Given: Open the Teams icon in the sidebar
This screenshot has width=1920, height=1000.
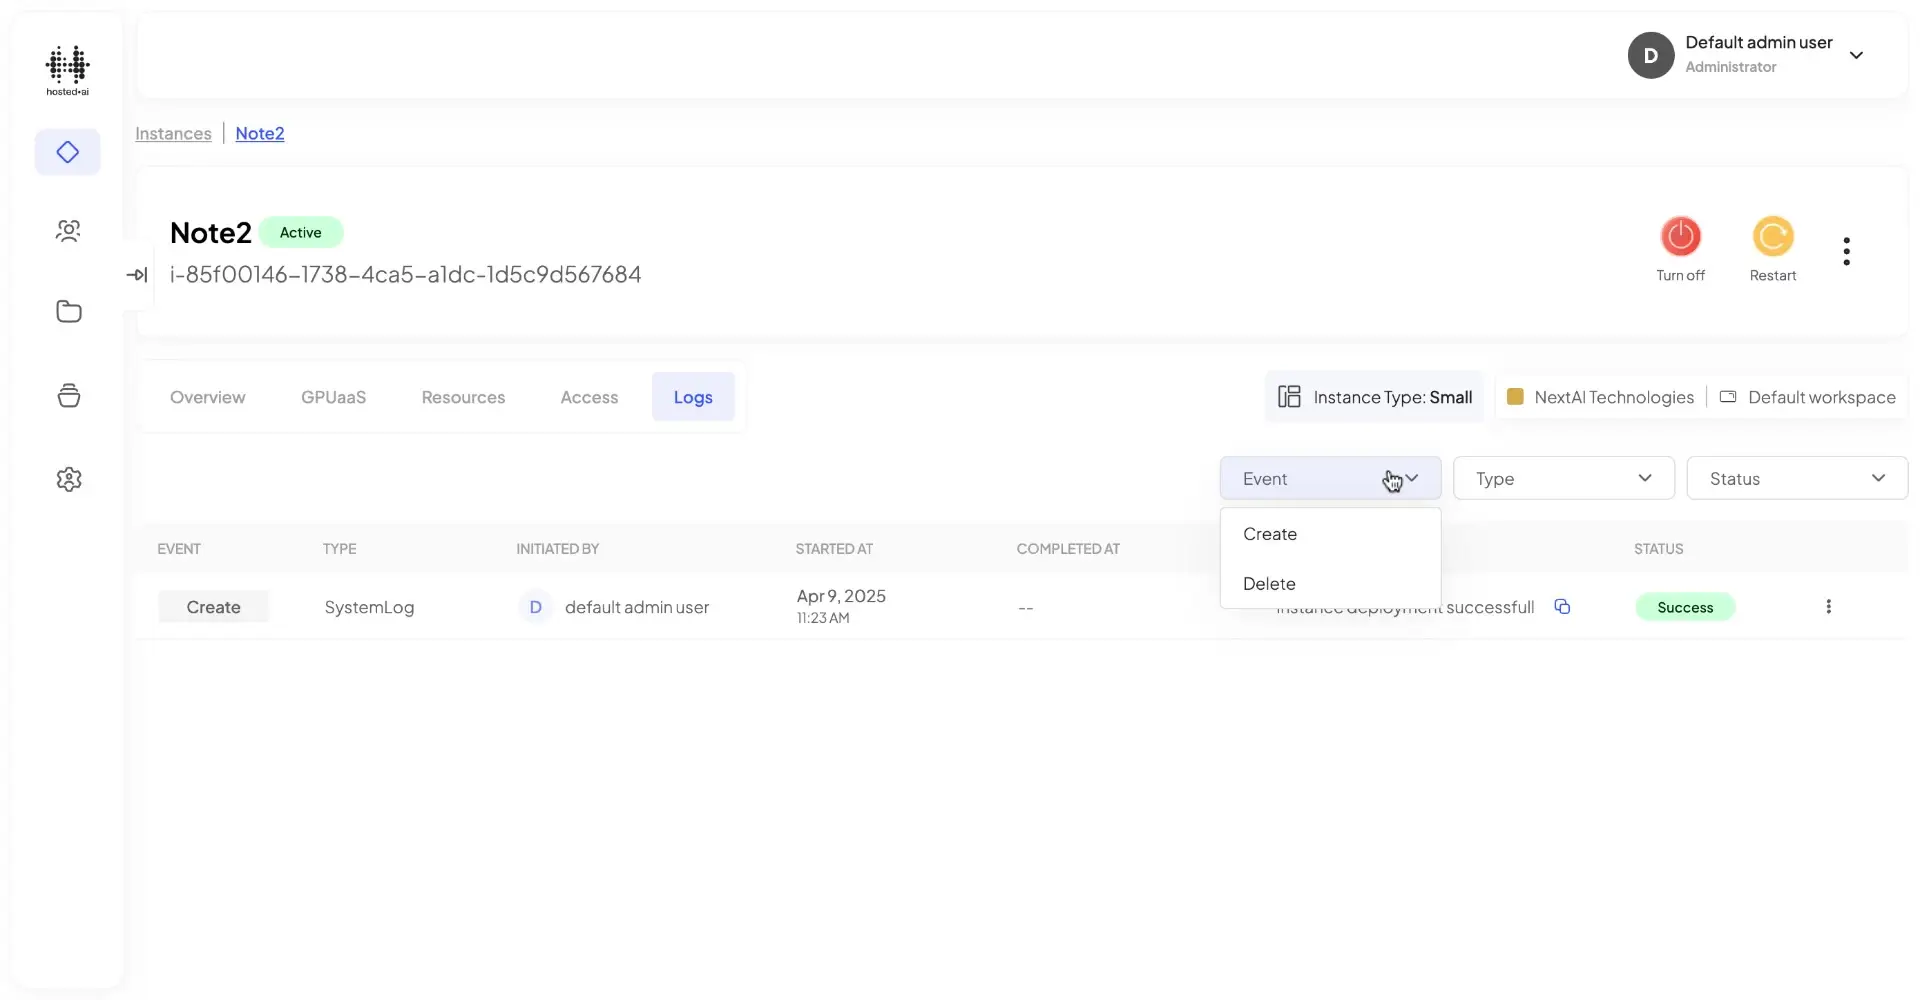Looking at the screenshot, I should click(67, 231).
